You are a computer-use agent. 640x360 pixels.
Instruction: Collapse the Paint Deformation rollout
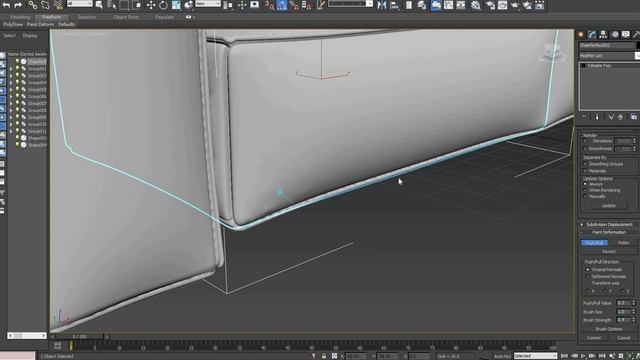point(608,232)
